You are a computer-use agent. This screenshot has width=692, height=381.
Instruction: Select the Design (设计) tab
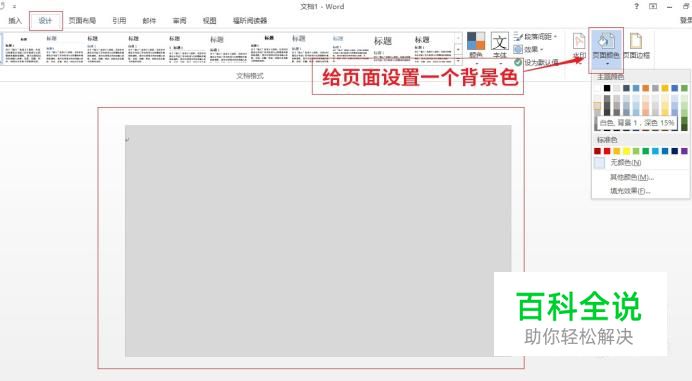pyautogui.click(x=45, y=21)
